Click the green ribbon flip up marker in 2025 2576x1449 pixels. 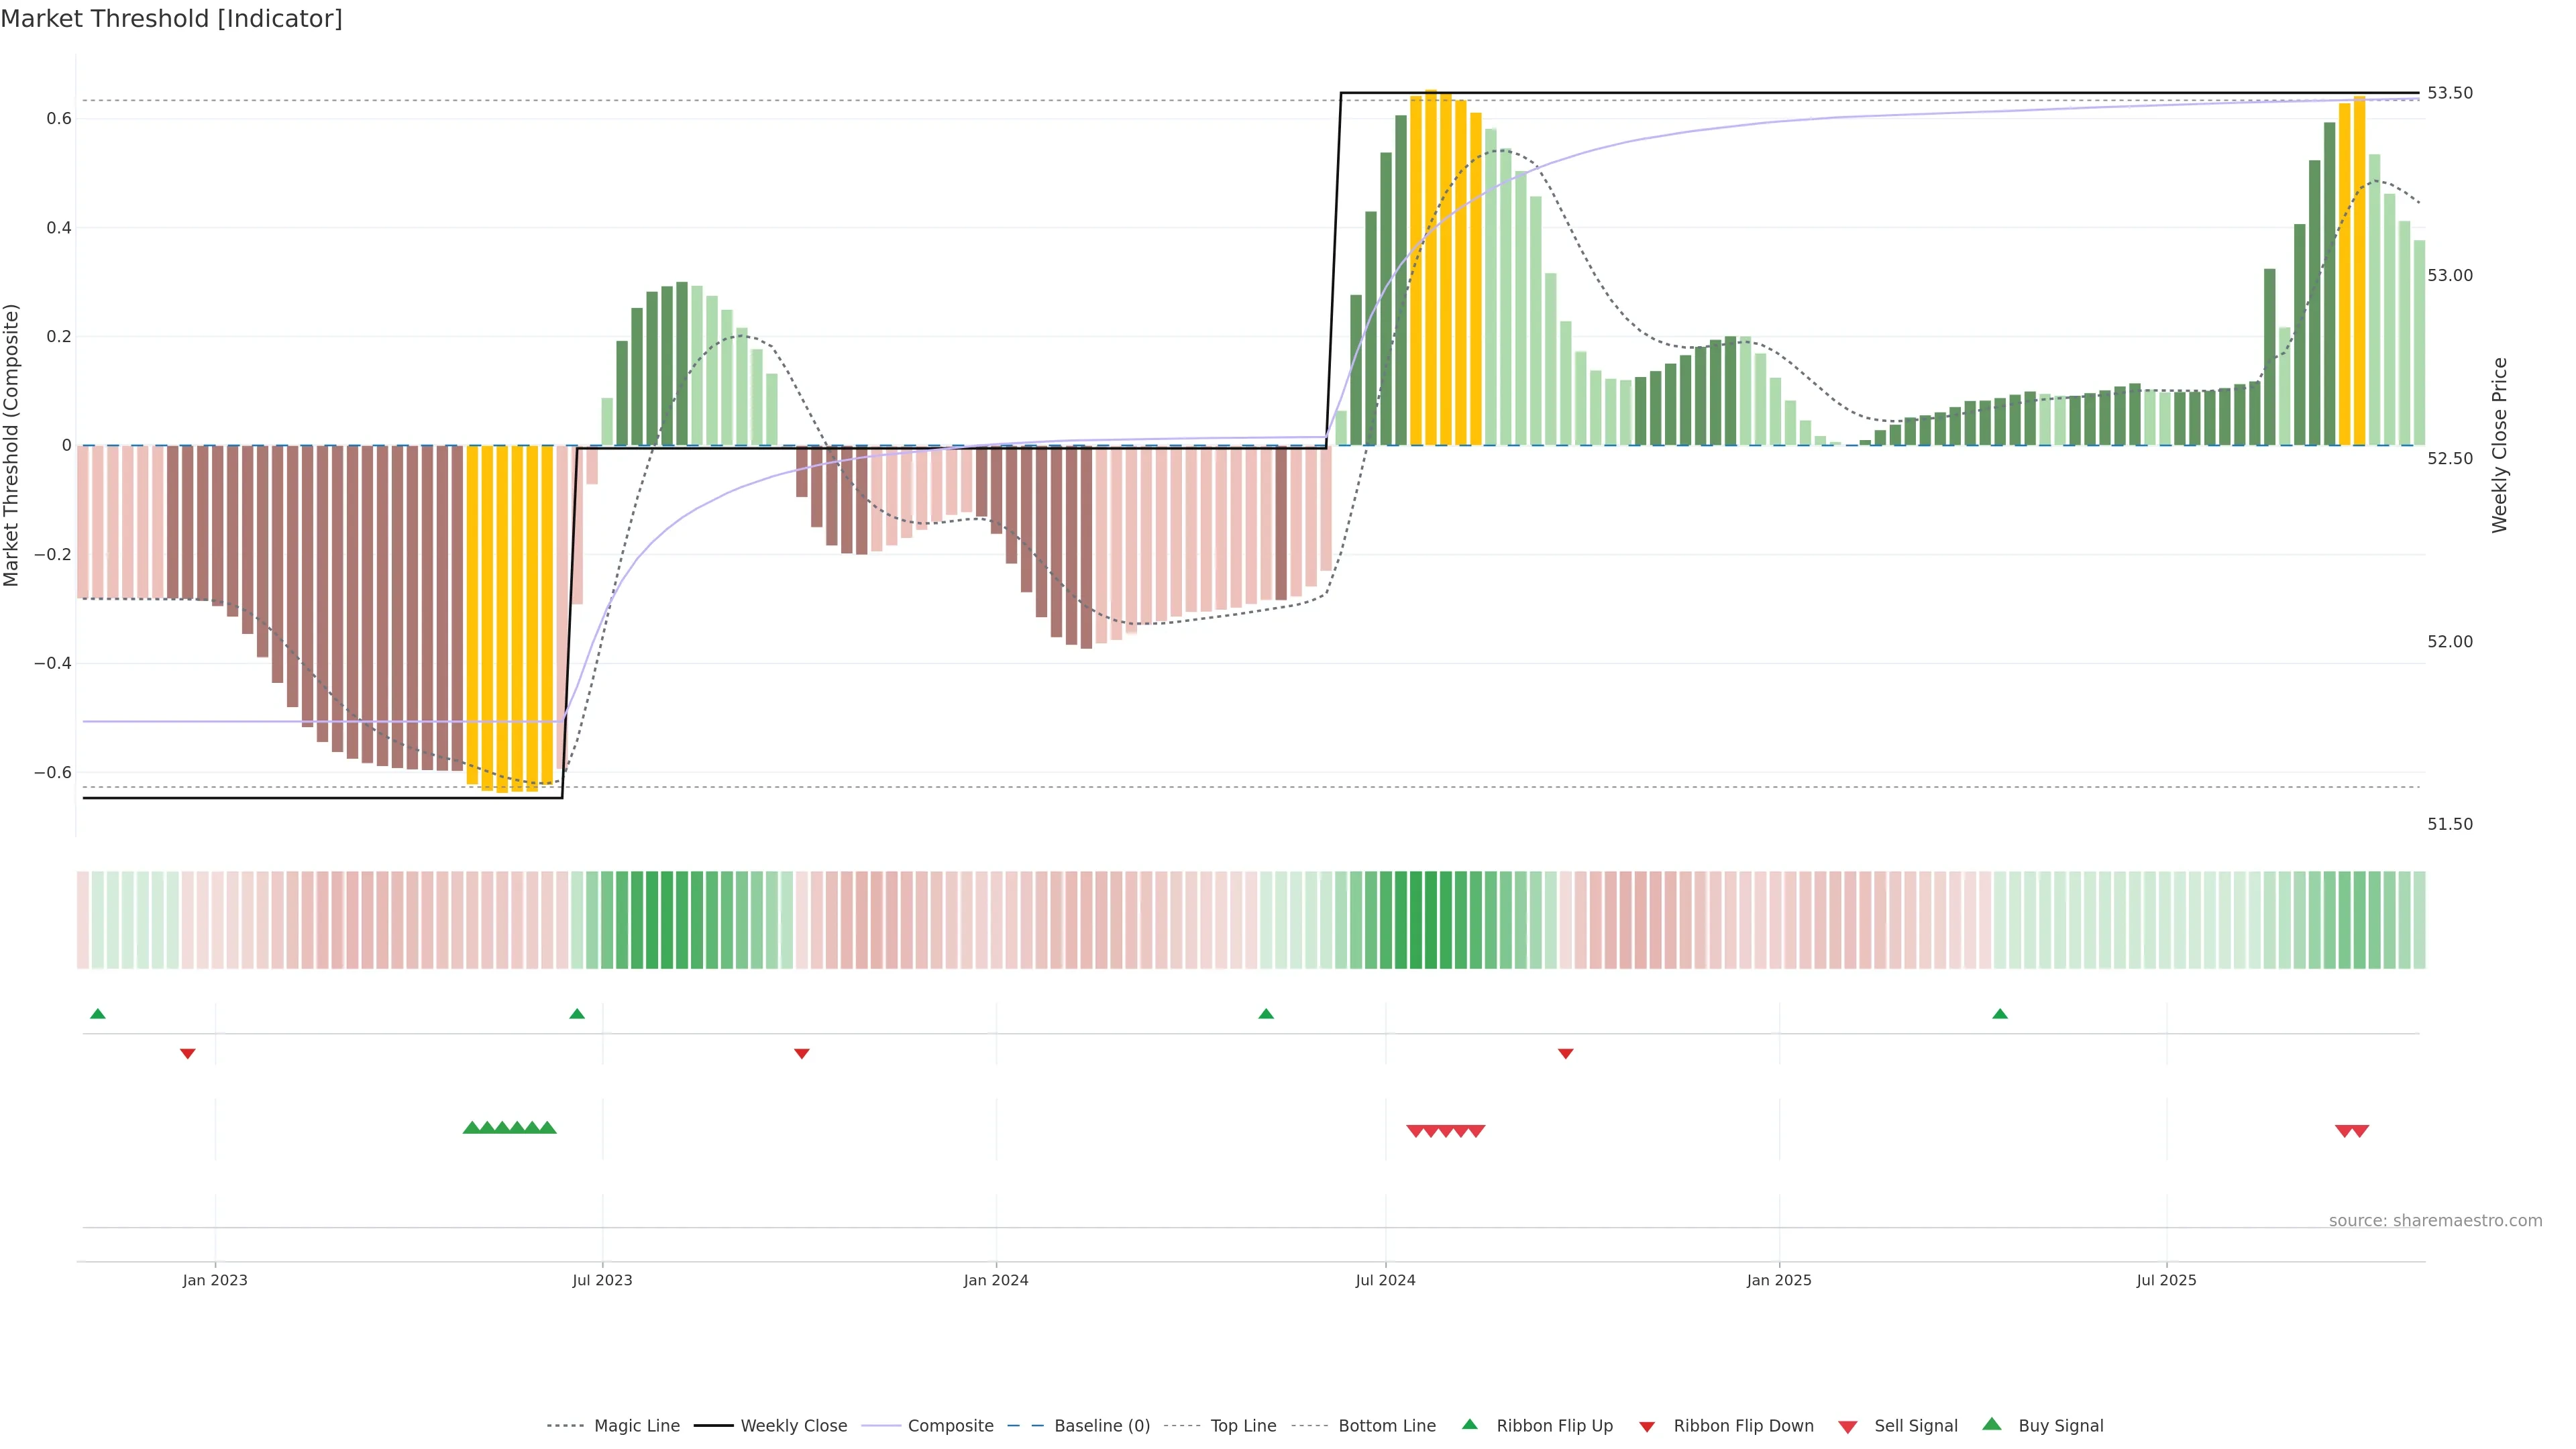click(x=2000, y=1014)
